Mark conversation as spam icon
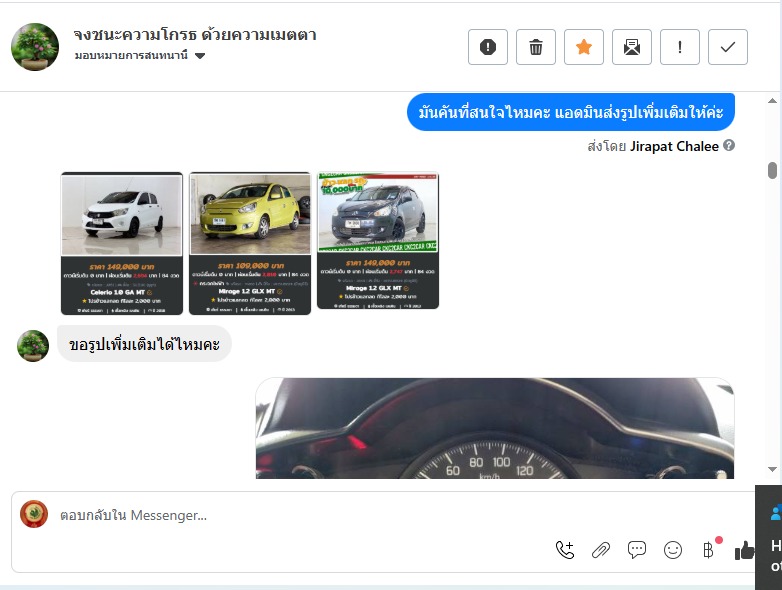The image size is (782, 590). pyautogui.click(x=488, y=47)
